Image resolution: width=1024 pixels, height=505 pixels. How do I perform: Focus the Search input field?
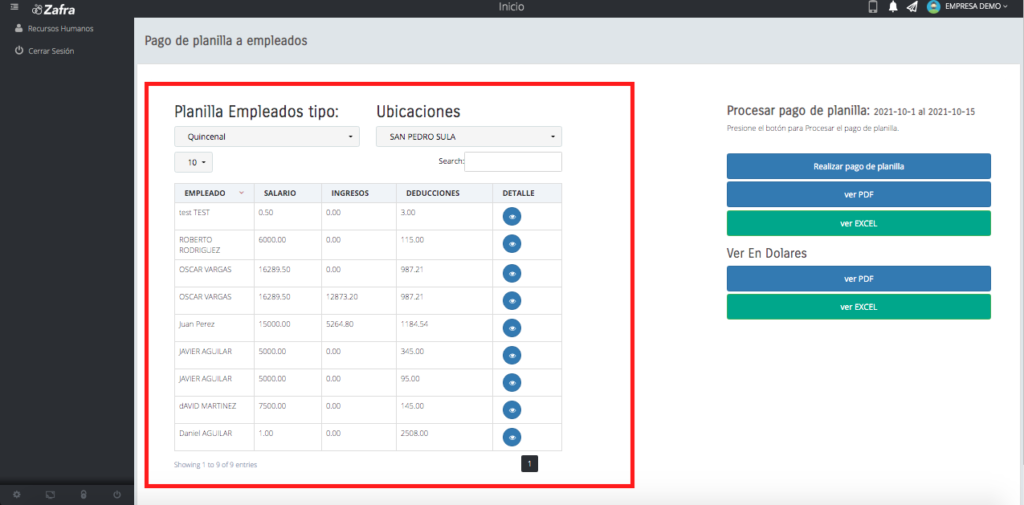[x=513, y=161]
